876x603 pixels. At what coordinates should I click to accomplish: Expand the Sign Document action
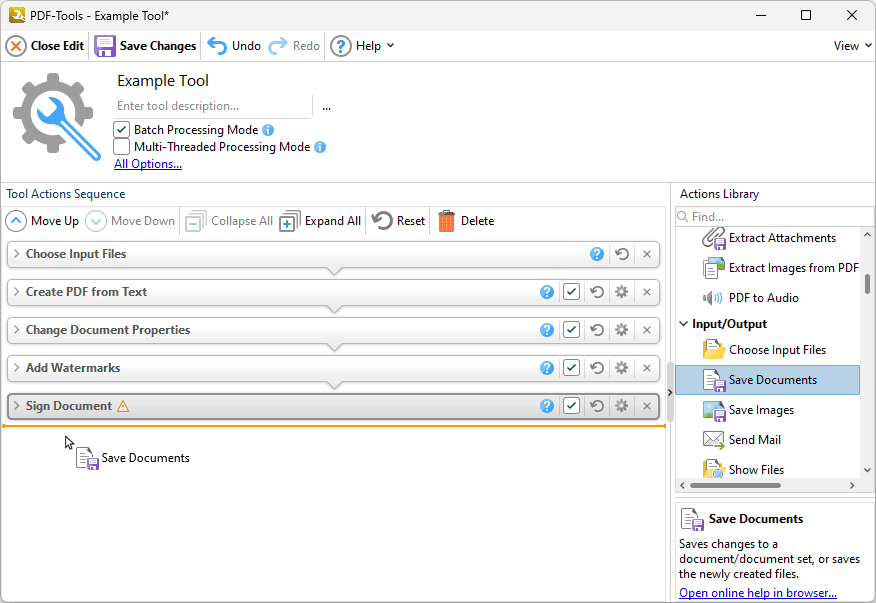click(16, 406)
